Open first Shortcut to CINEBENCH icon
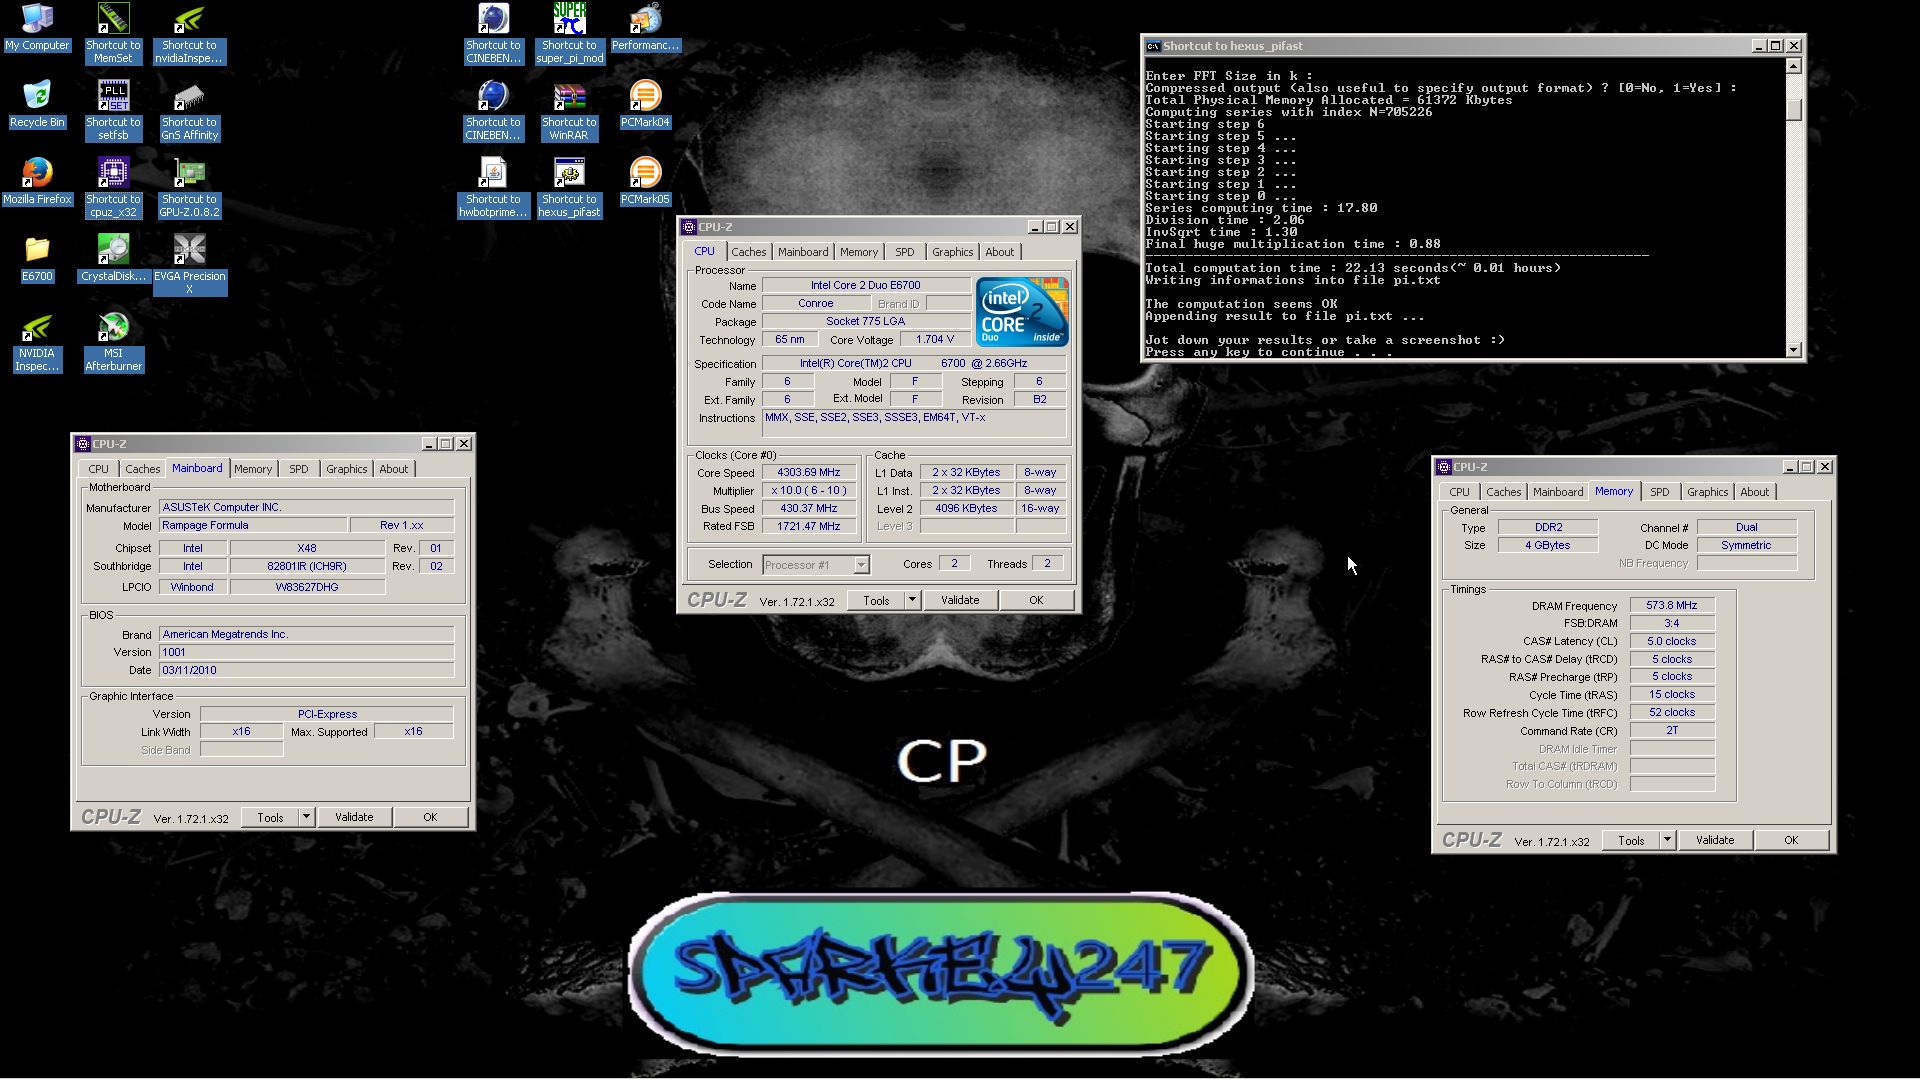Image resolution: width=1920 pixels, height=1080 pixels. click(493, 33)
